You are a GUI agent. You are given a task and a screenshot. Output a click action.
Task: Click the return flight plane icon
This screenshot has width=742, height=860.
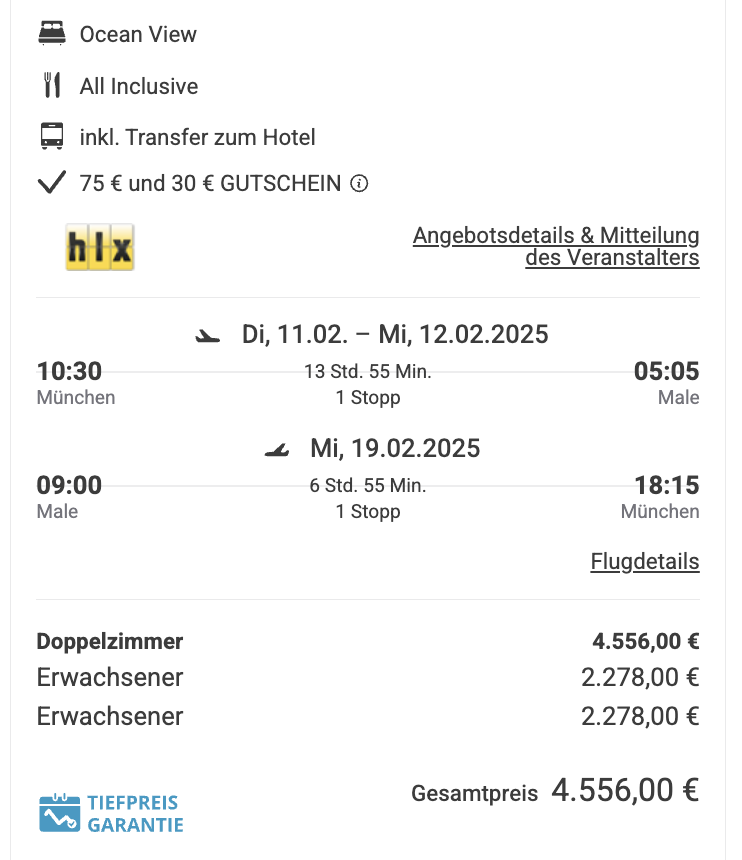[x=277, y=449]
